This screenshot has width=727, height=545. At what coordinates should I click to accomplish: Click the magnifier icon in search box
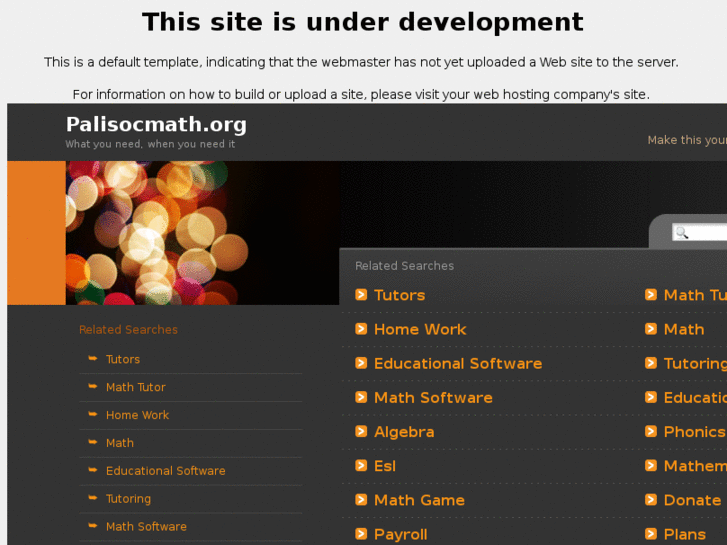point(682,232)
